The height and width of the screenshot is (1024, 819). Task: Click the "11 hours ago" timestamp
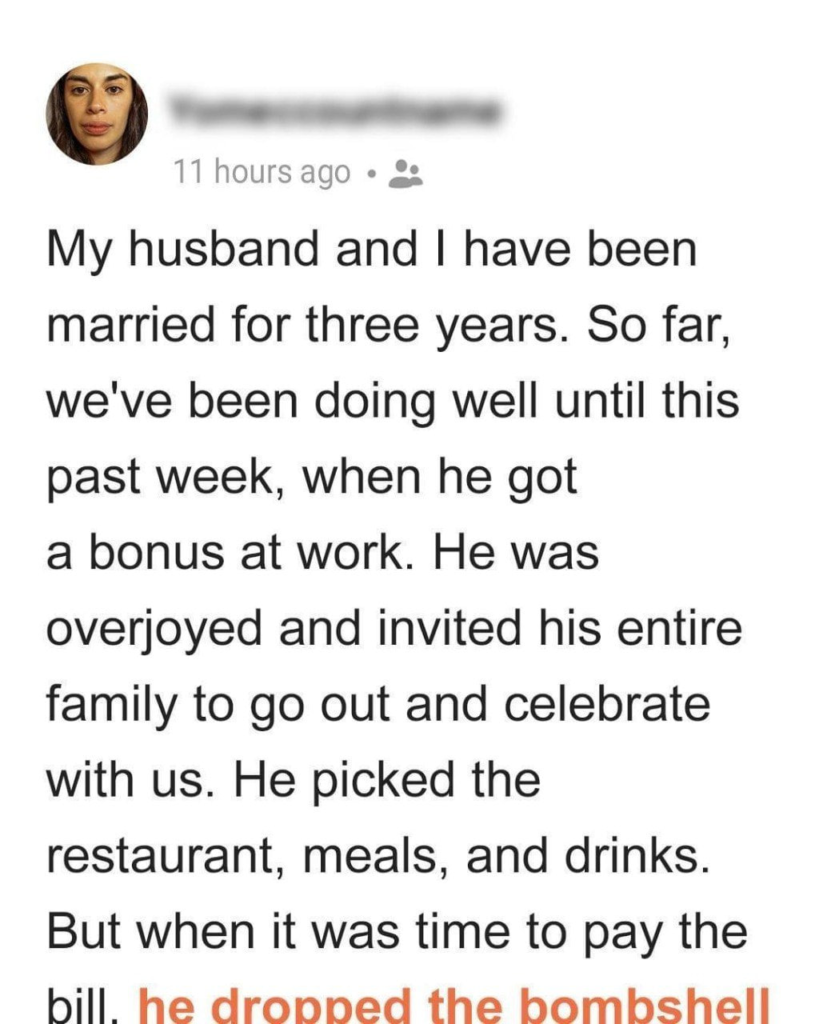click(x=262, y=172)
